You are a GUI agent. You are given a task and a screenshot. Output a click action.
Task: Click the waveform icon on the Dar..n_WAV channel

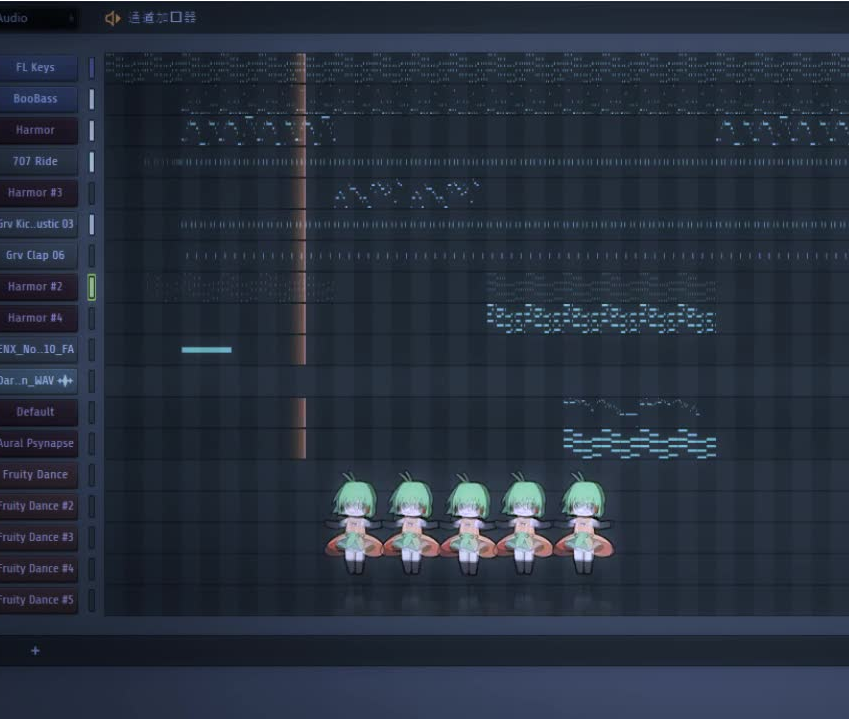66,381
